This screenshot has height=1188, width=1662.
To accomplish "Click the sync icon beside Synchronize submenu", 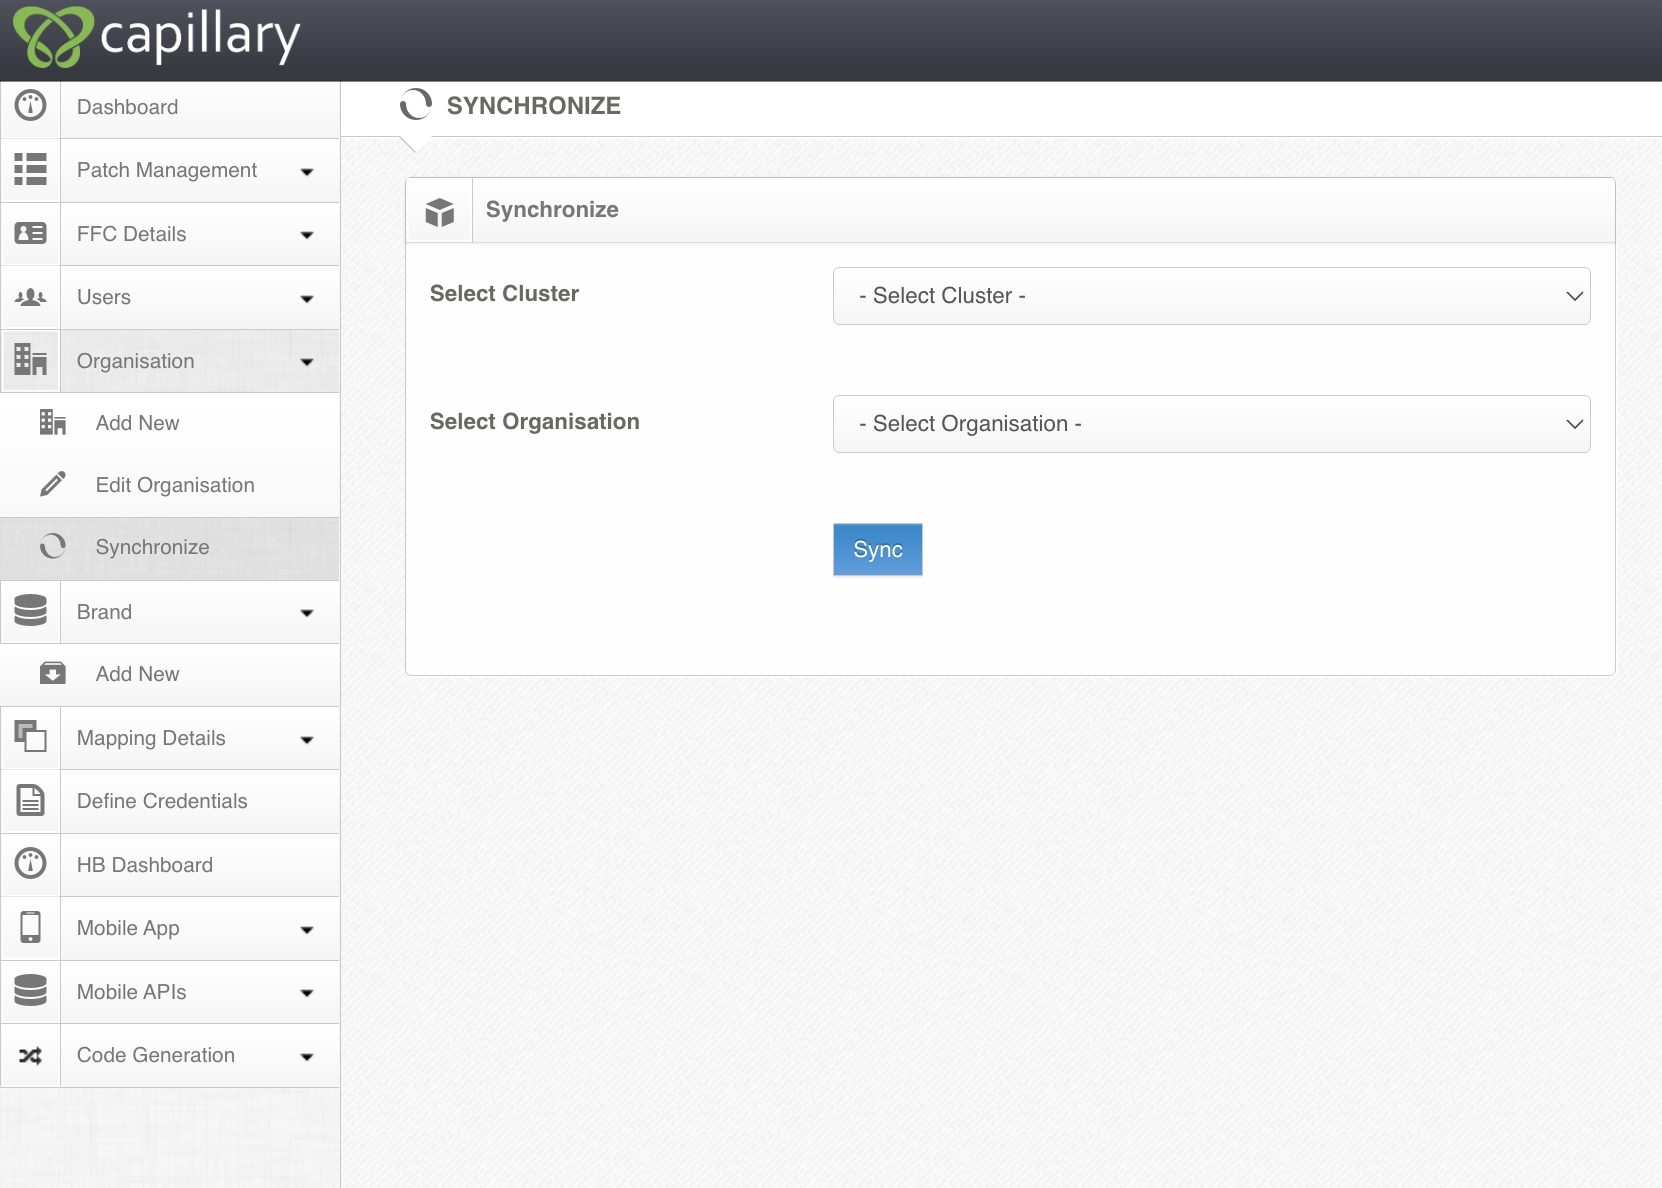I will coord(53,546).
